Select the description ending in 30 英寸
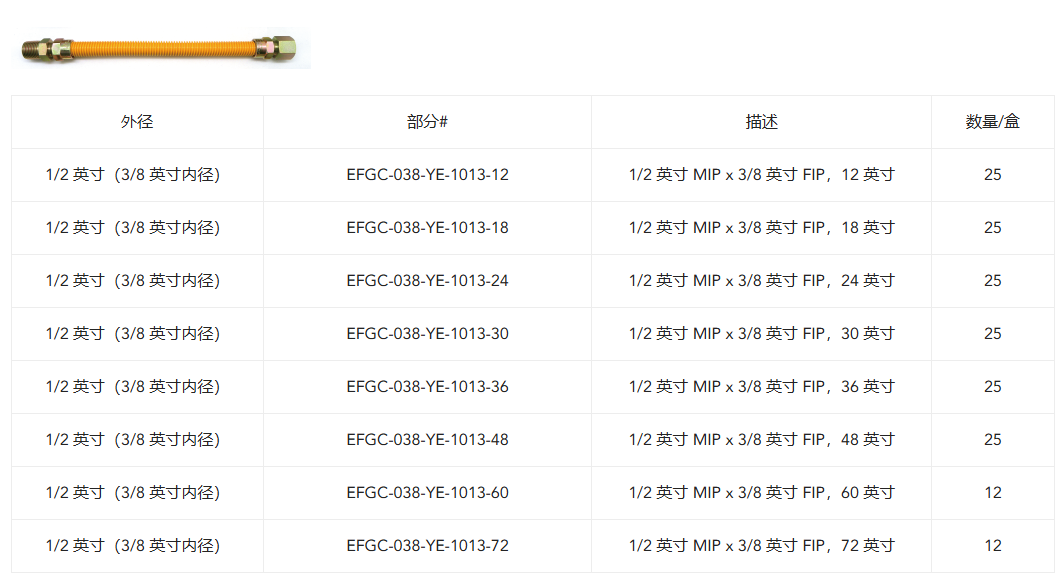Screen dimensions: 1063x583 pyautogui.click(x=761, y=334)
